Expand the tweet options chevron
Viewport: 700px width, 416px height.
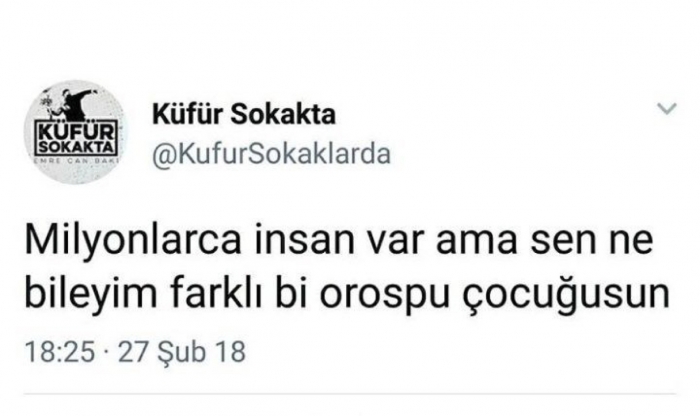pos(667,108)
